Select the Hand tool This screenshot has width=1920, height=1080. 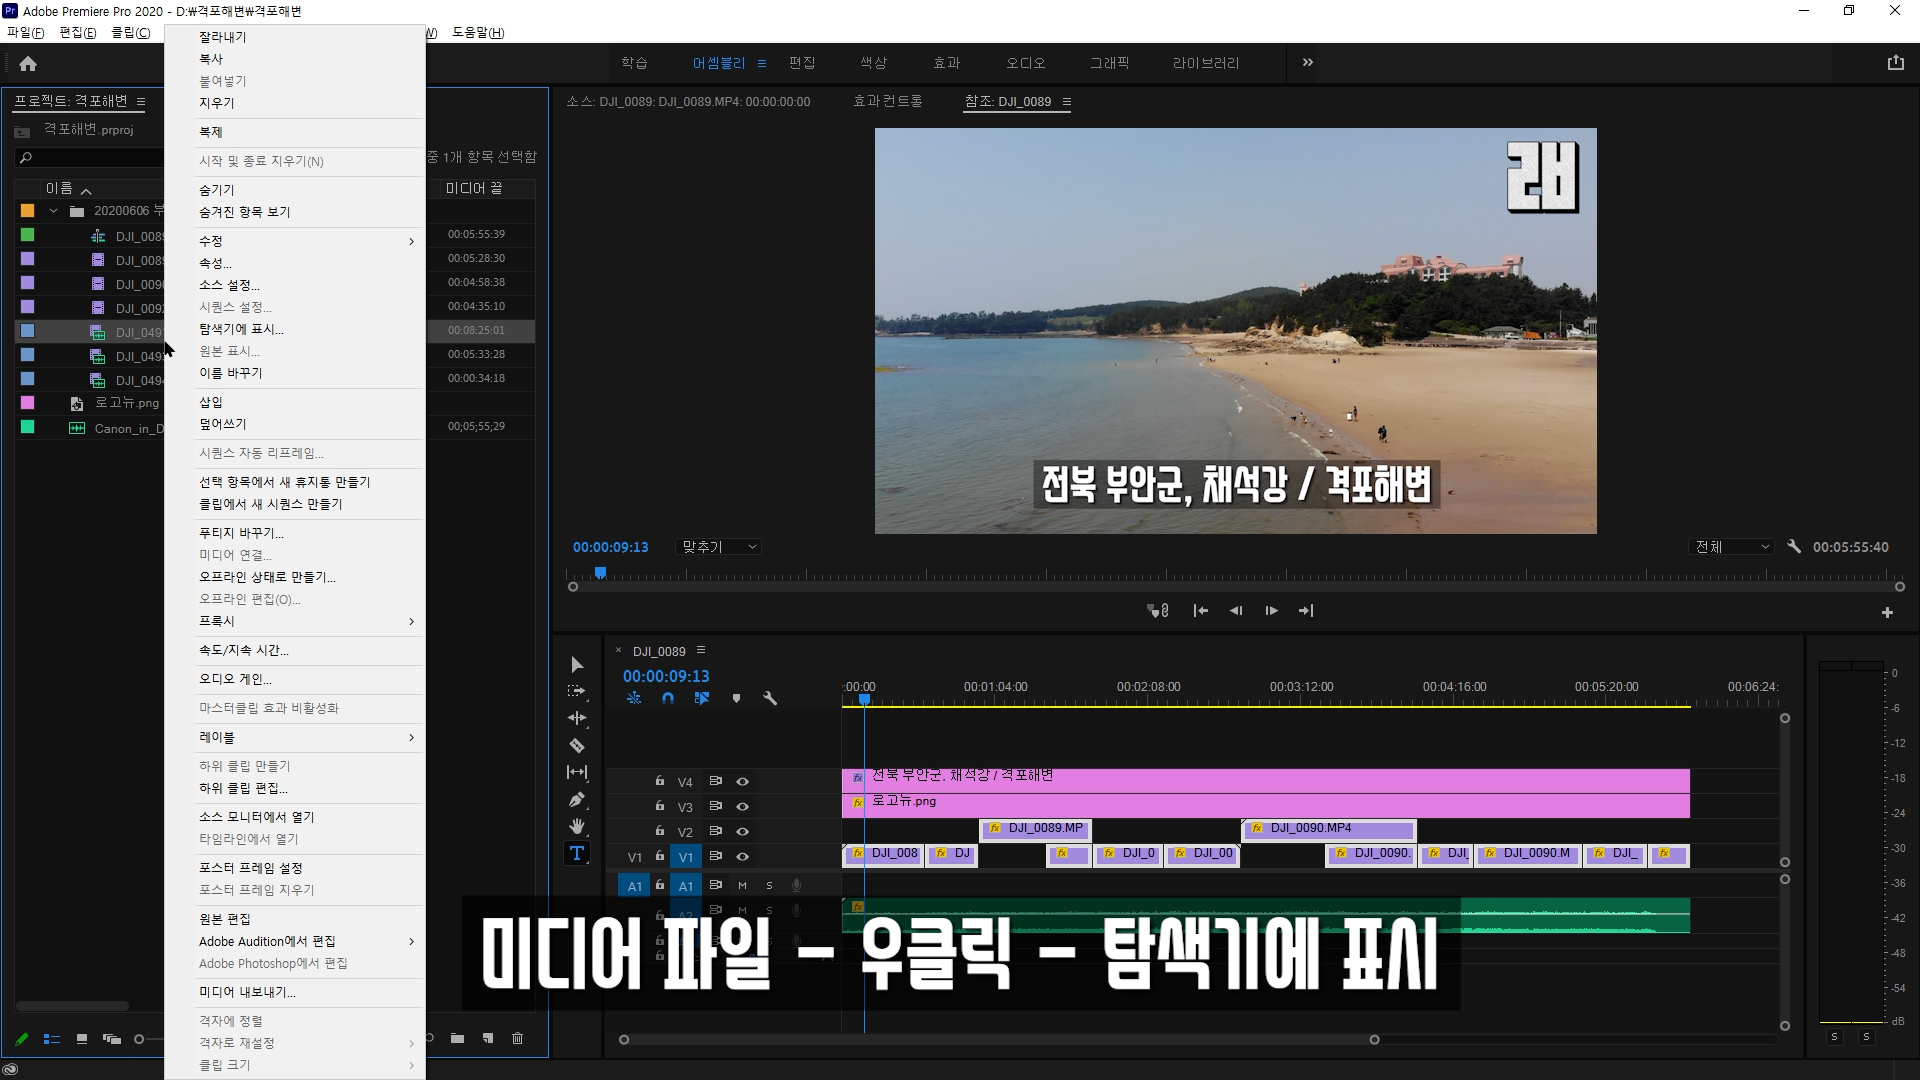pos(577,826)
